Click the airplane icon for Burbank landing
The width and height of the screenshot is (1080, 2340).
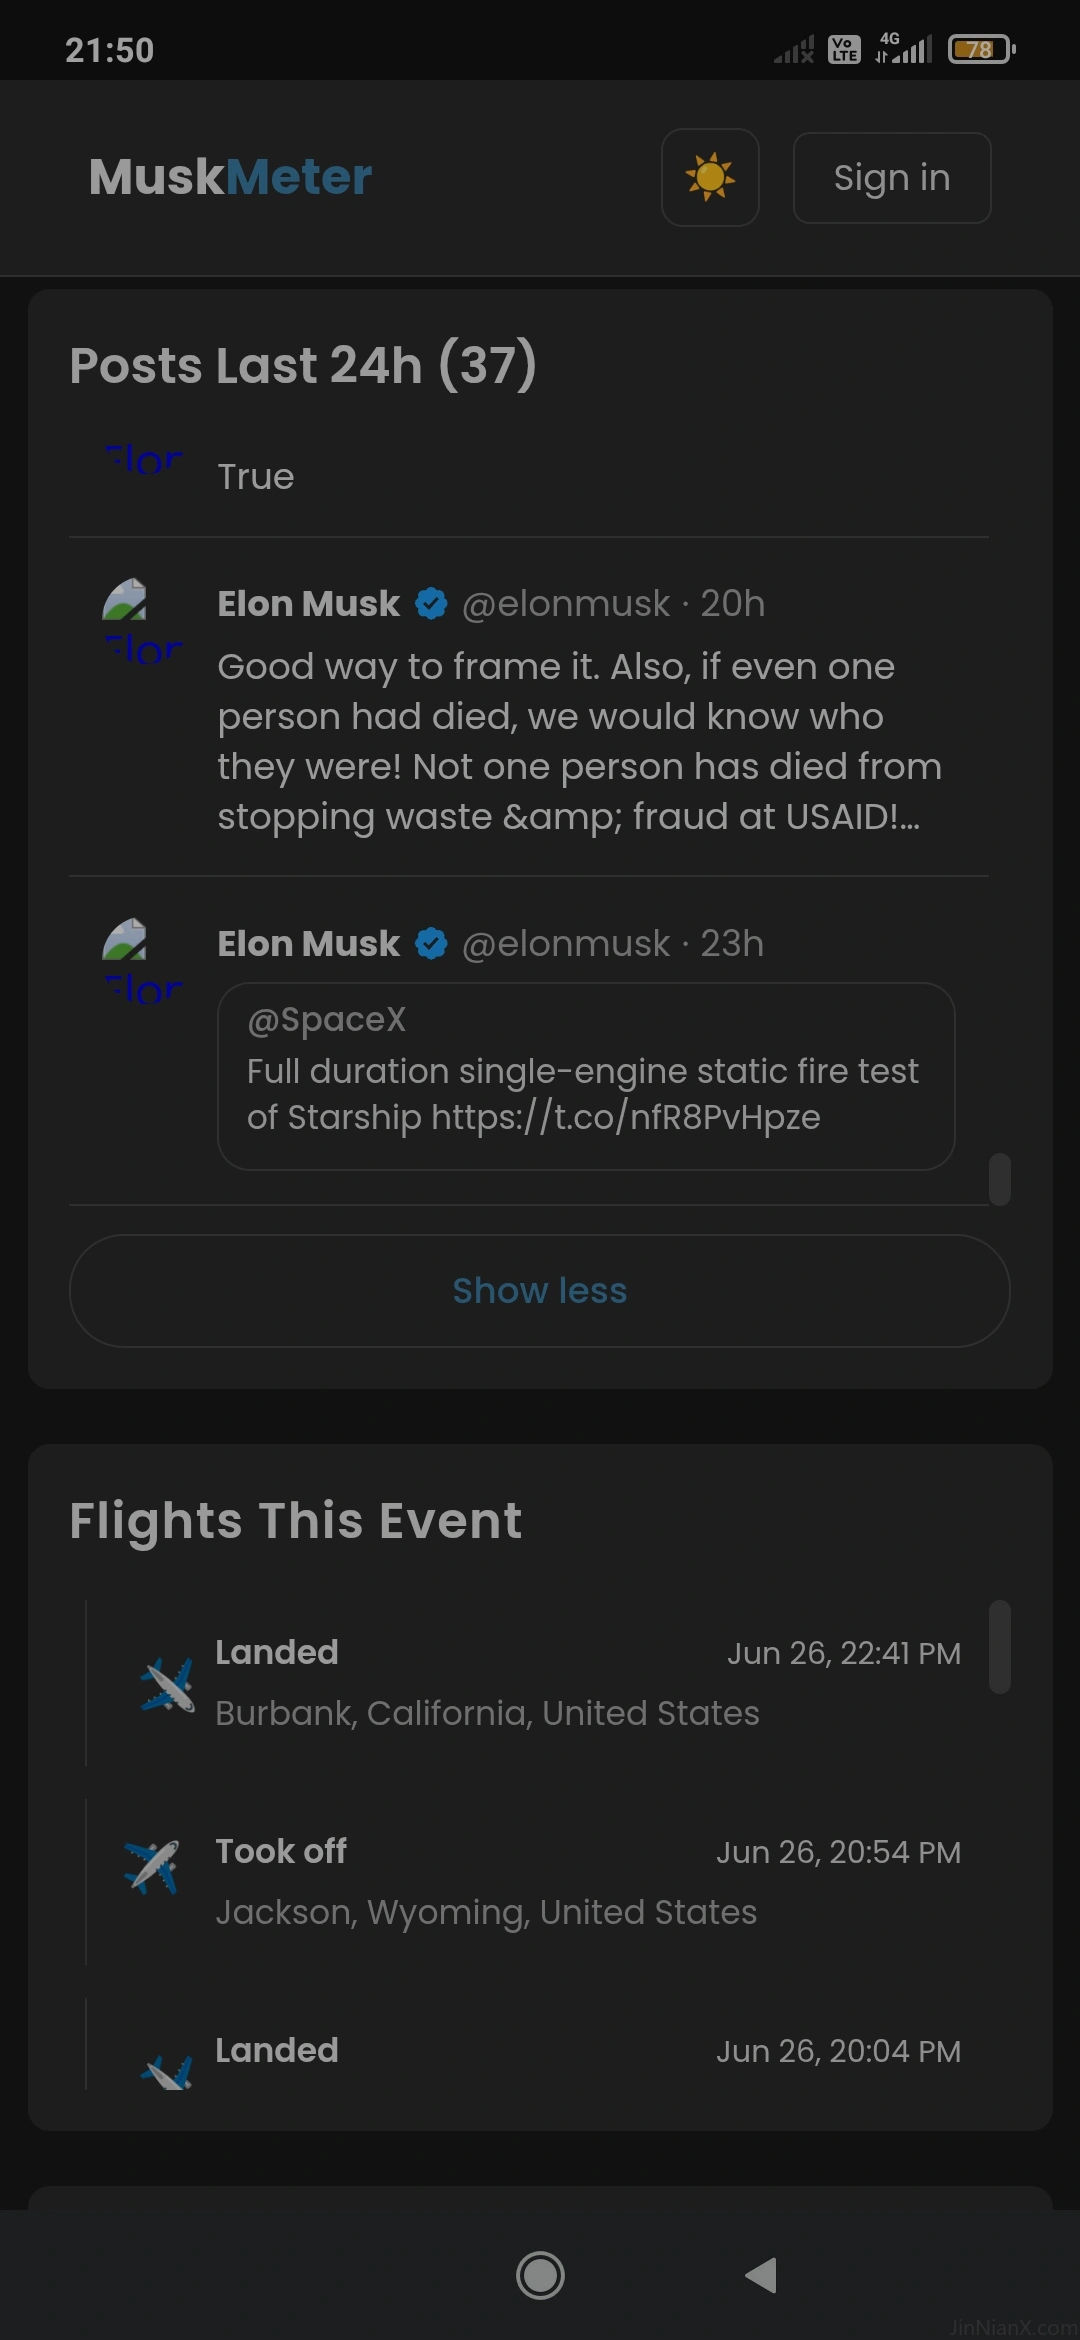[x=167, y=1685]
